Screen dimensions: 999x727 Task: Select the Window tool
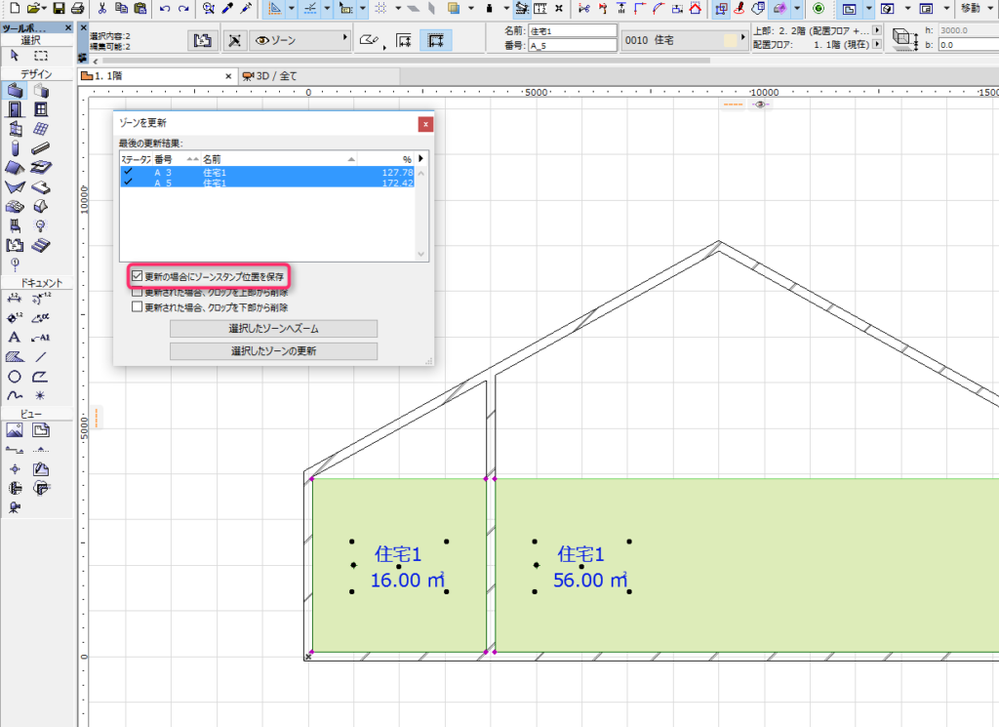point(41,110)
